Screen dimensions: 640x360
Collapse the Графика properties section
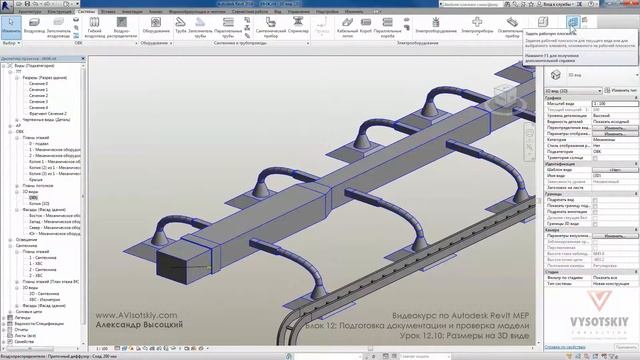(636, 98)
